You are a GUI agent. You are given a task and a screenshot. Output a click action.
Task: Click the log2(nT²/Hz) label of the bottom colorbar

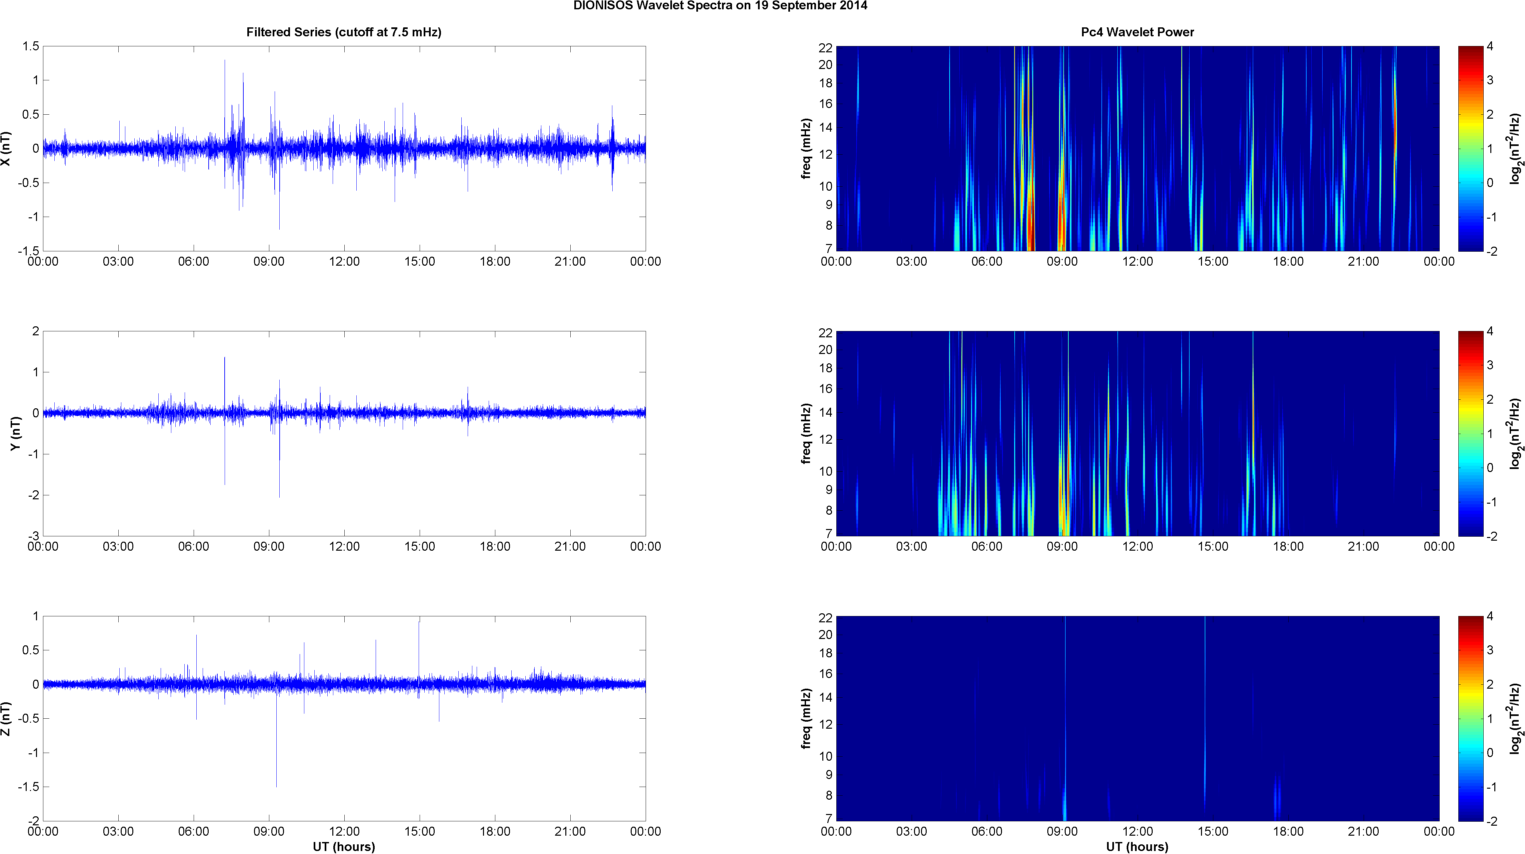tap(1516, 718)
